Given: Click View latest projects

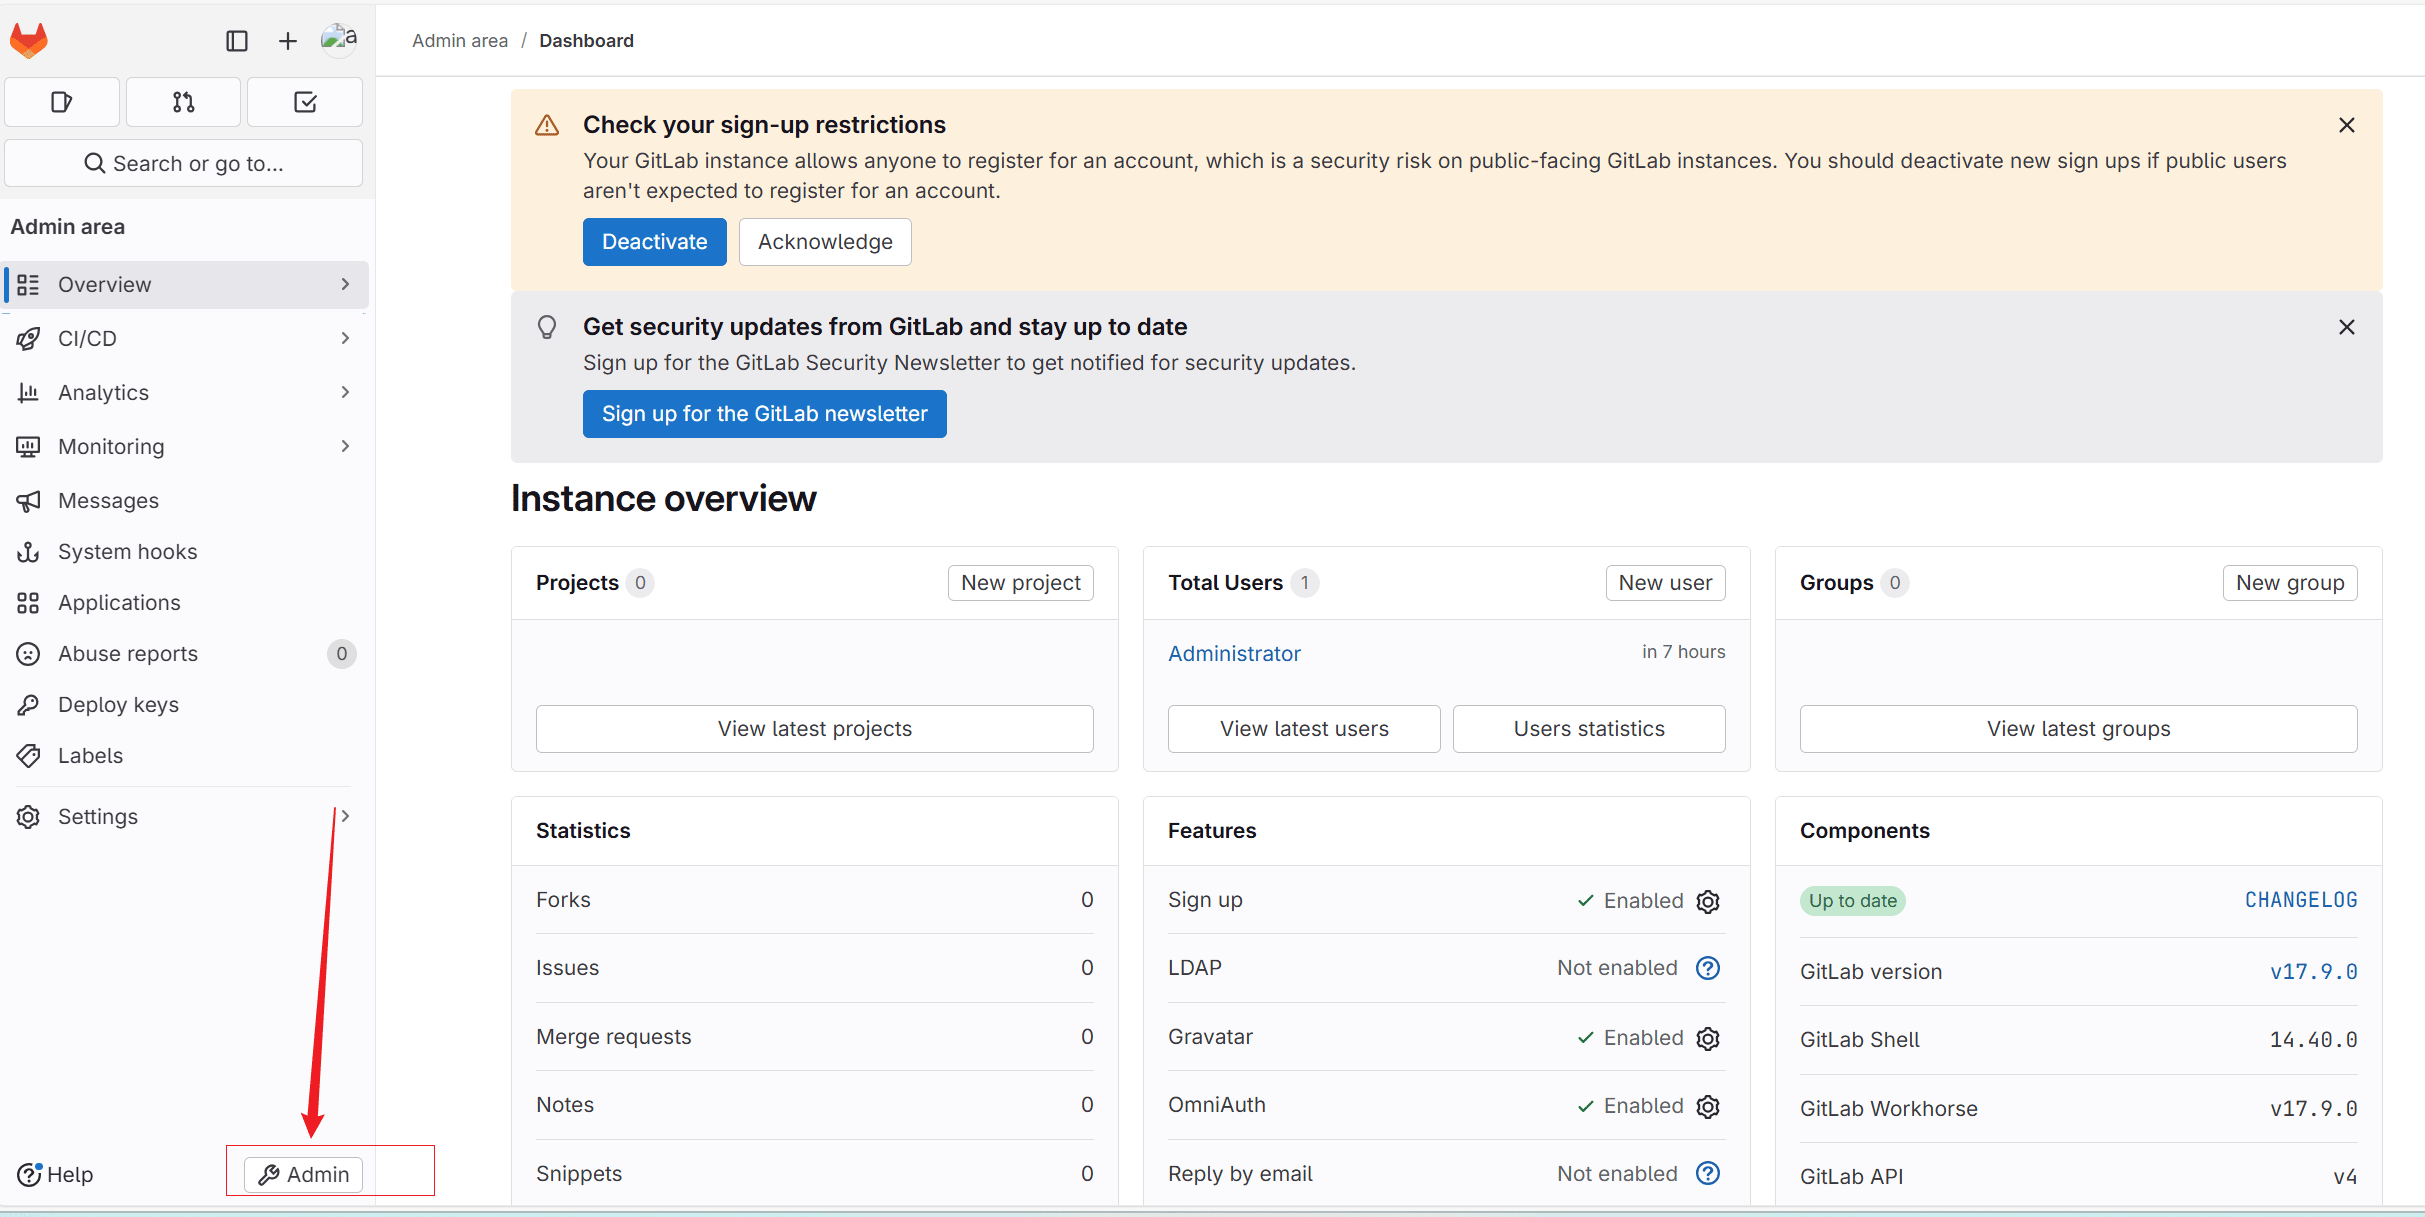Looking at the screenshot, I should 815,729.
